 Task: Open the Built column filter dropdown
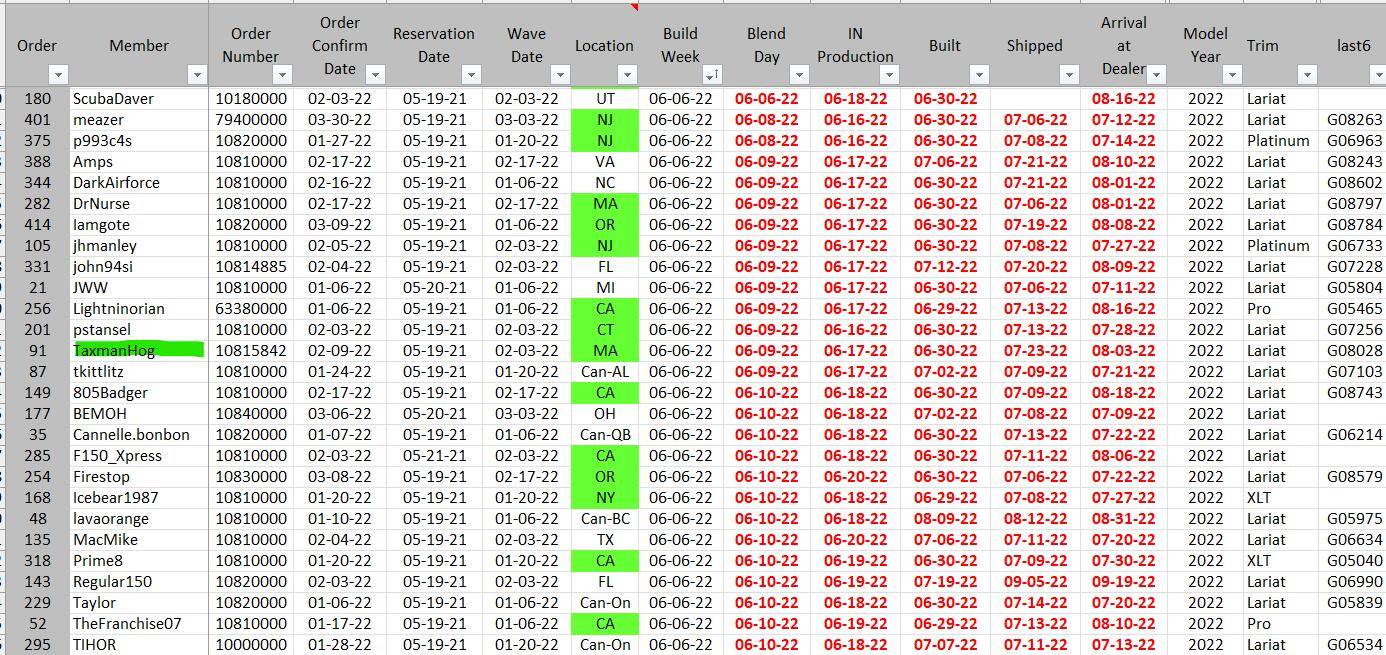(x=979, y=75)
